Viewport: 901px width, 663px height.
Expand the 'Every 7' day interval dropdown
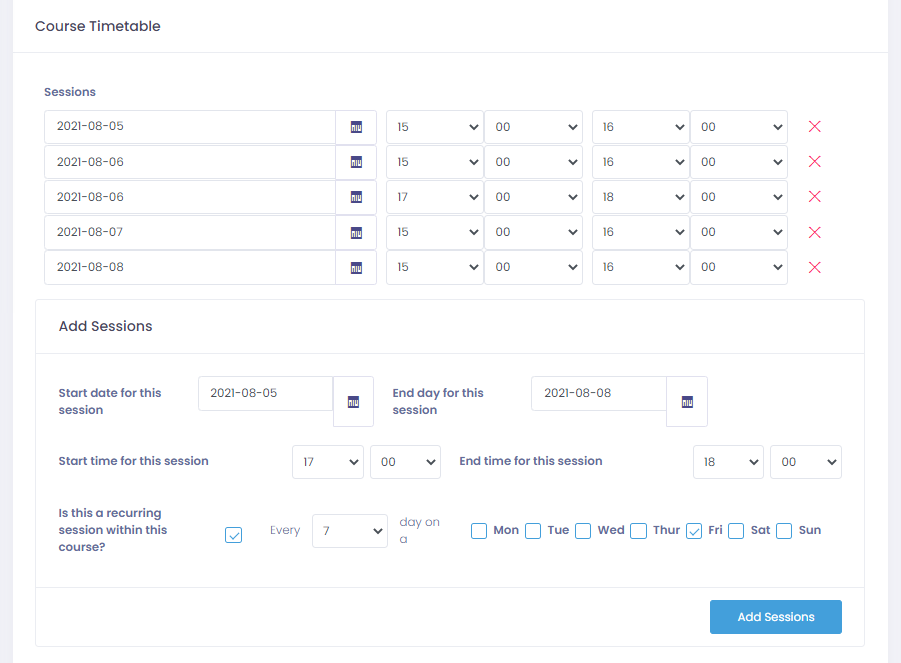349,531
